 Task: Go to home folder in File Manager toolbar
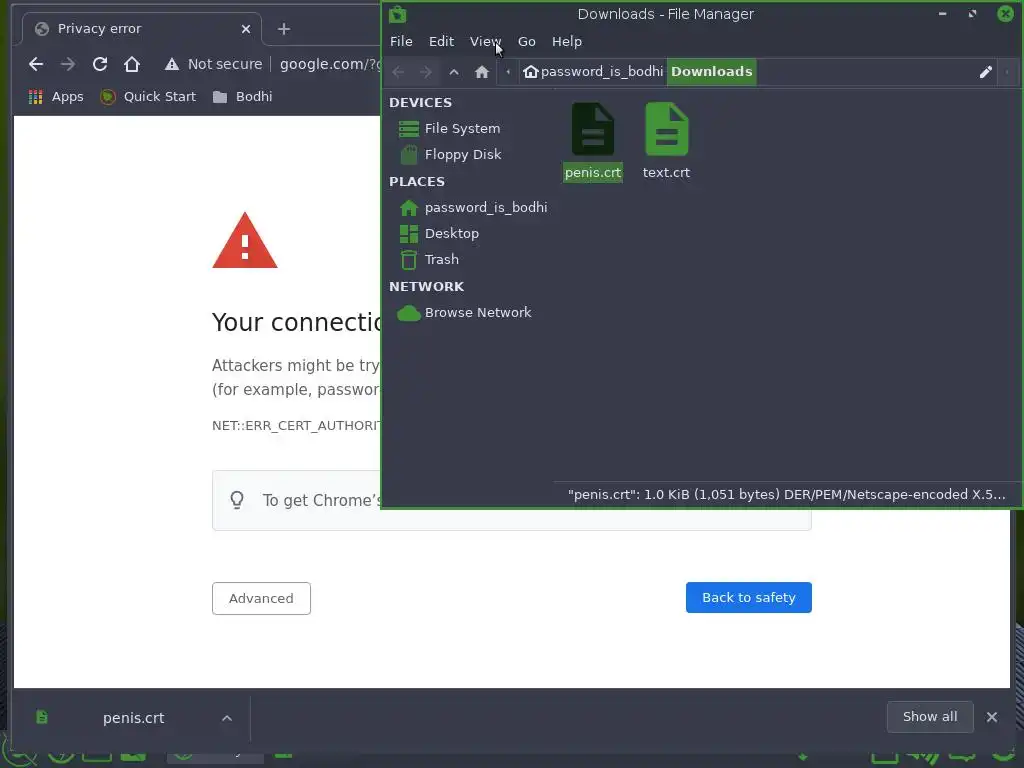pos(482,72)
